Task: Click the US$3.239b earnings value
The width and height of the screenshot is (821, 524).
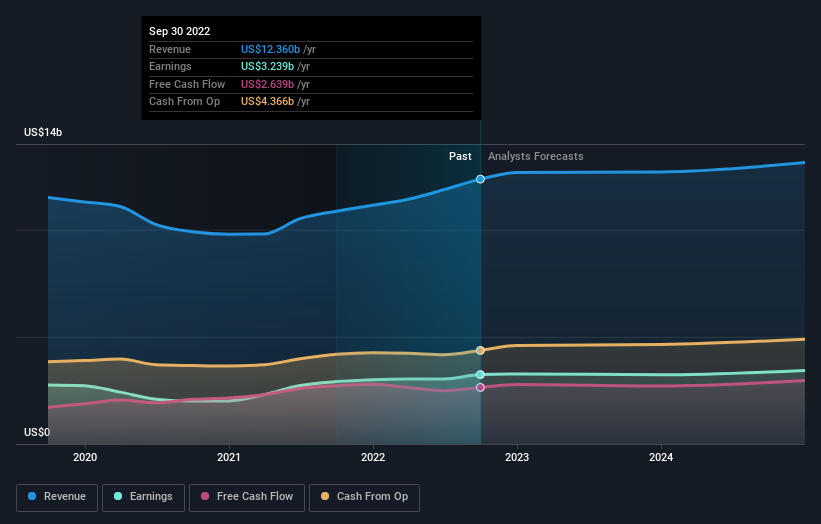Action: 268,66
